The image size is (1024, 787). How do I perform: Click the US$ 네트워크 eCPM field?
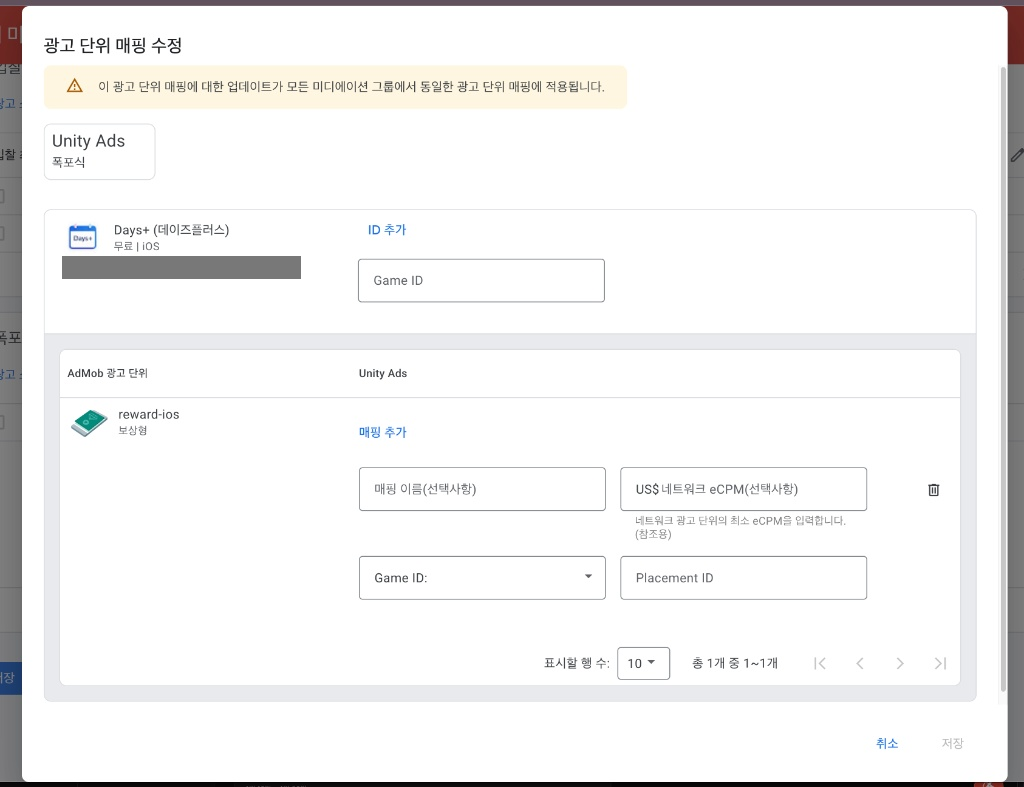tap(743, 489)
